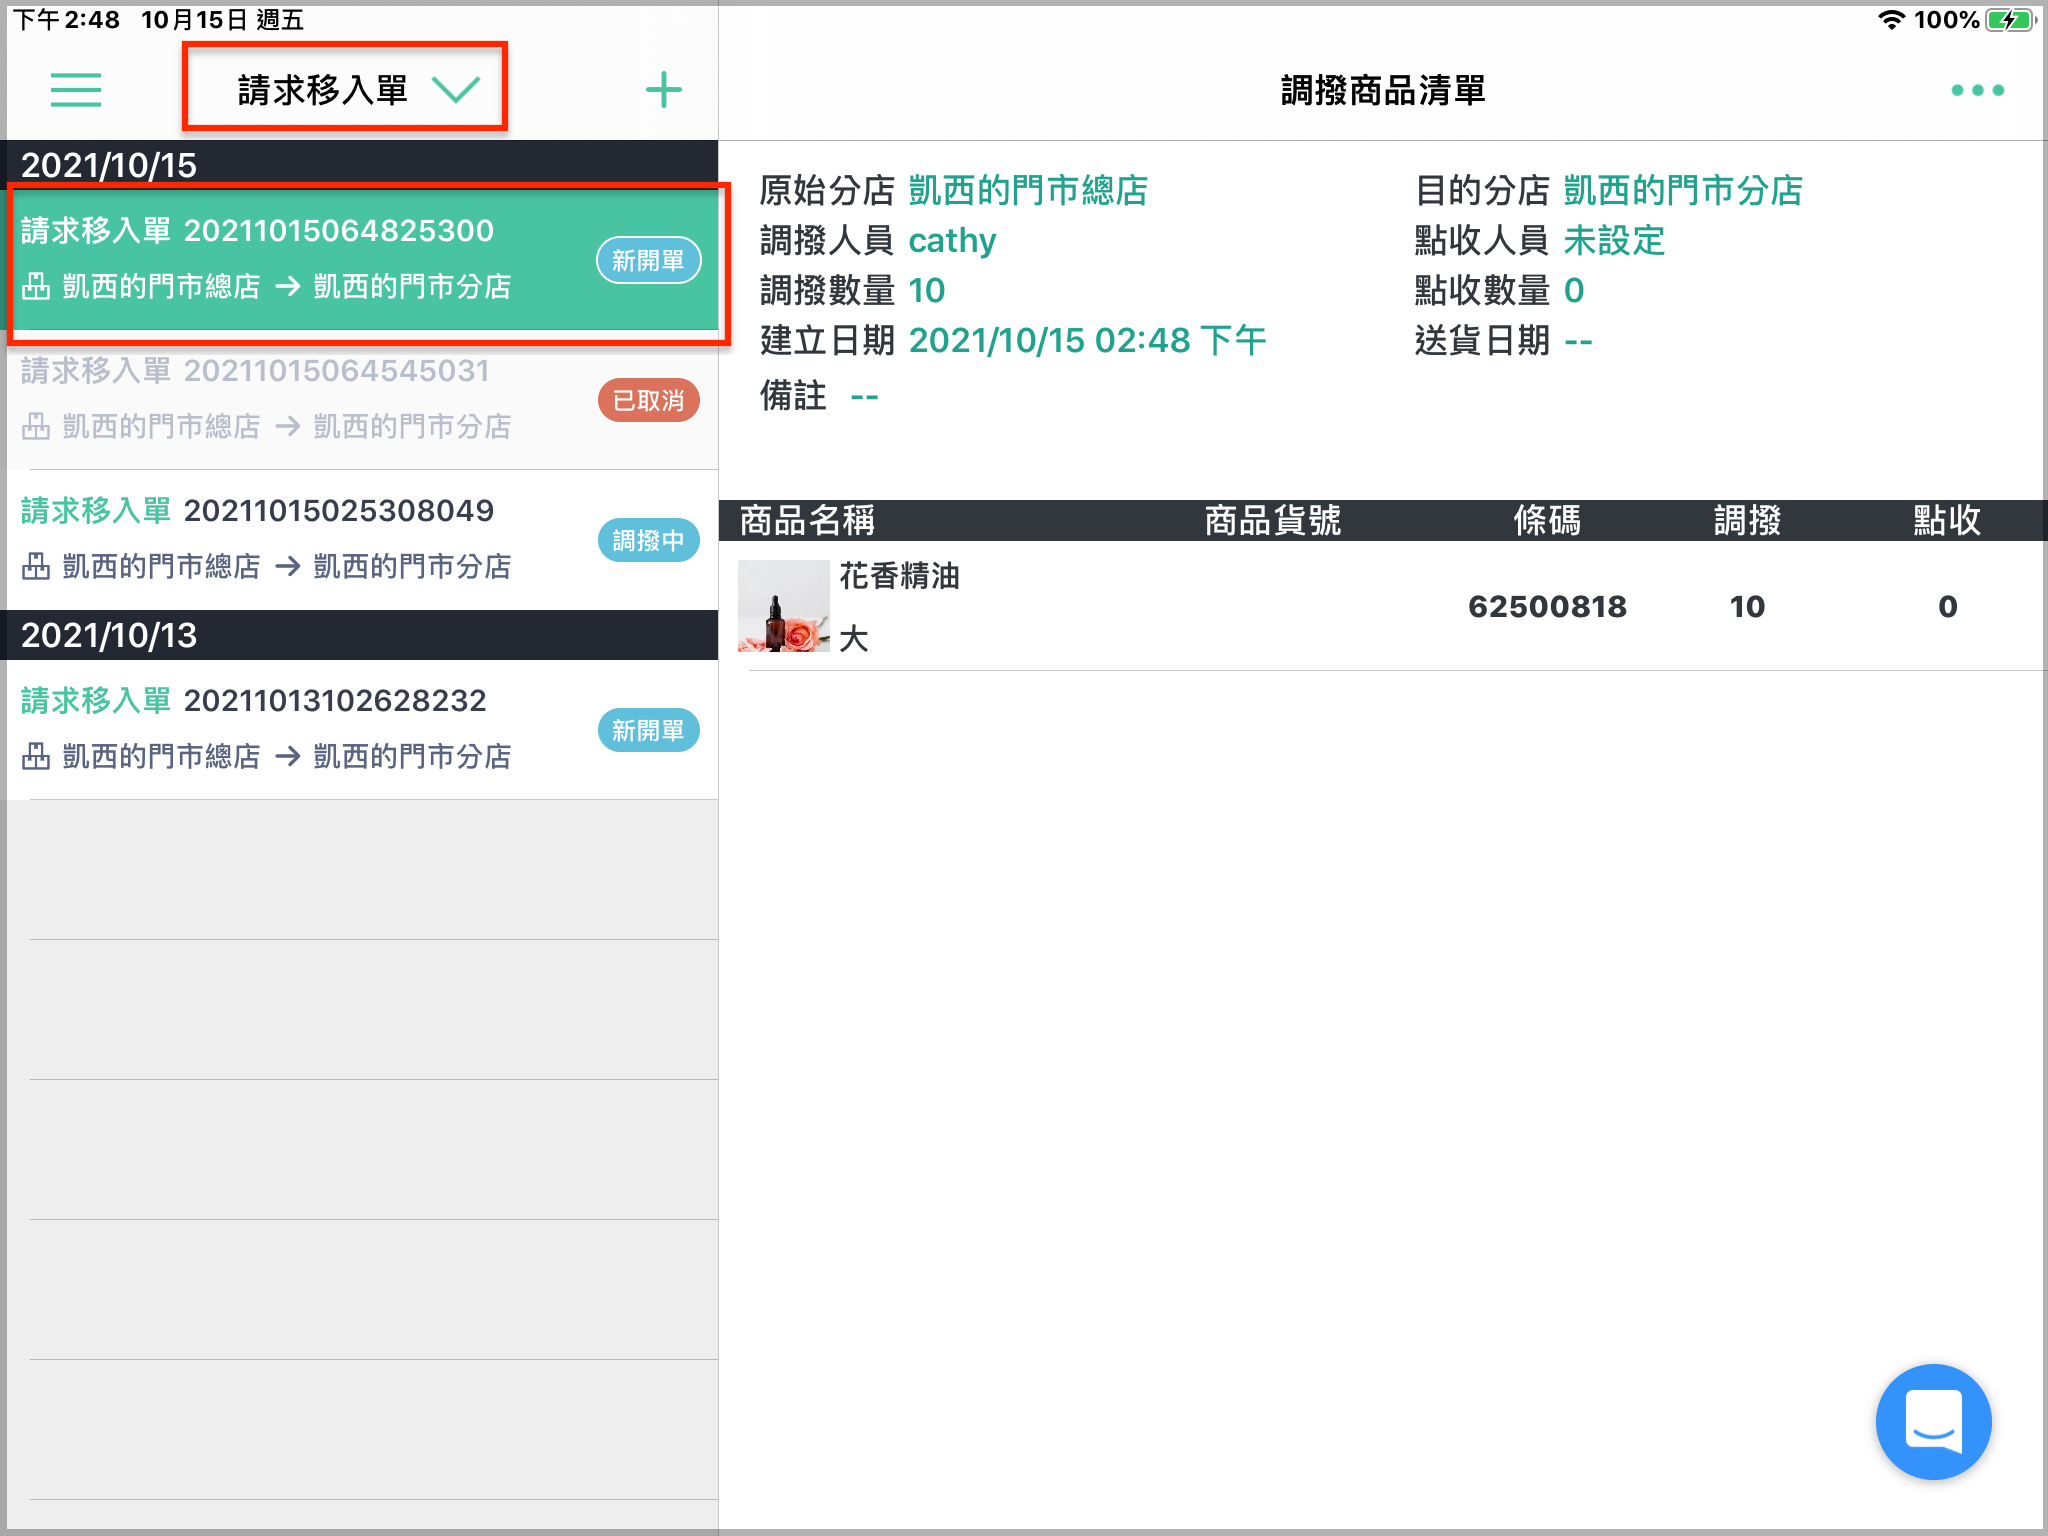Open the hamburger side menu
Viewport: 2048px width, 1536px height.
[76, 90]
